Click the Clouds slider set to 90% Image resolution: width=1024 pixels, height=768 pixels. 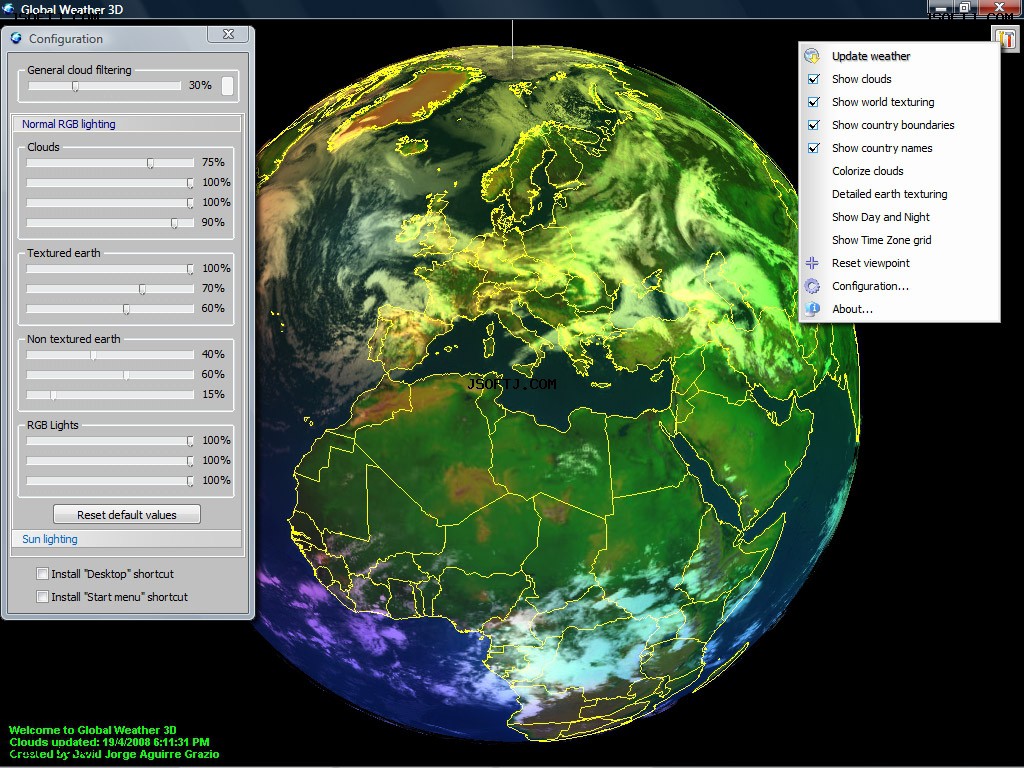tap(110, 223)
